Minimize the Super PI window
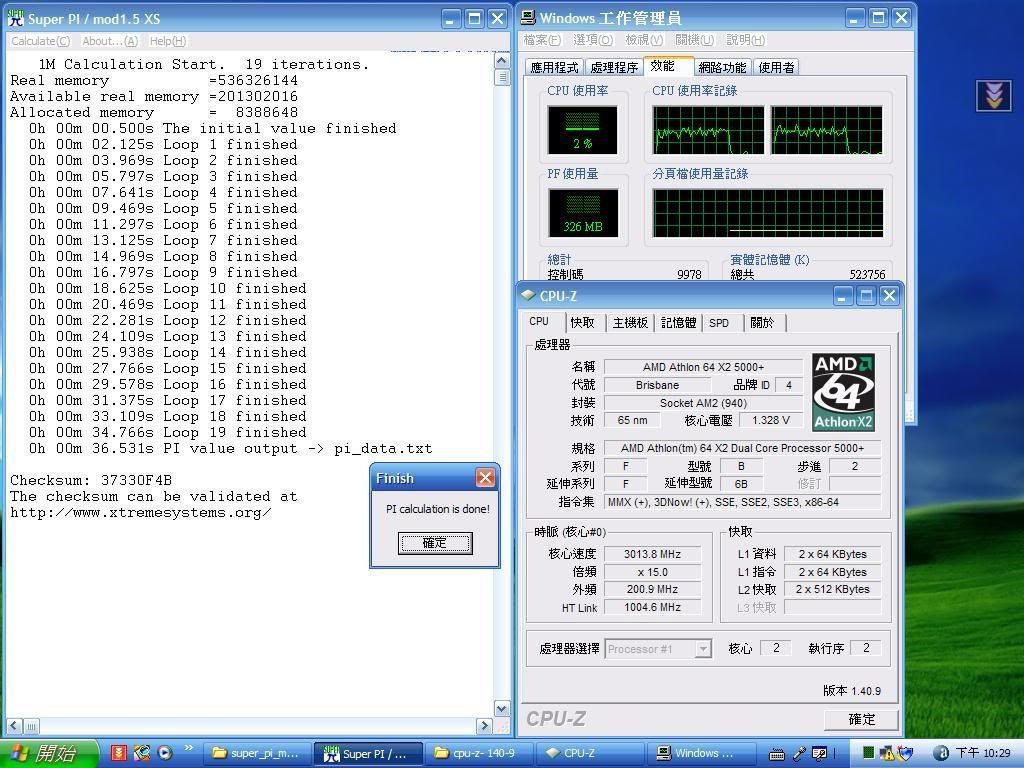 click(x=451, y=18)
